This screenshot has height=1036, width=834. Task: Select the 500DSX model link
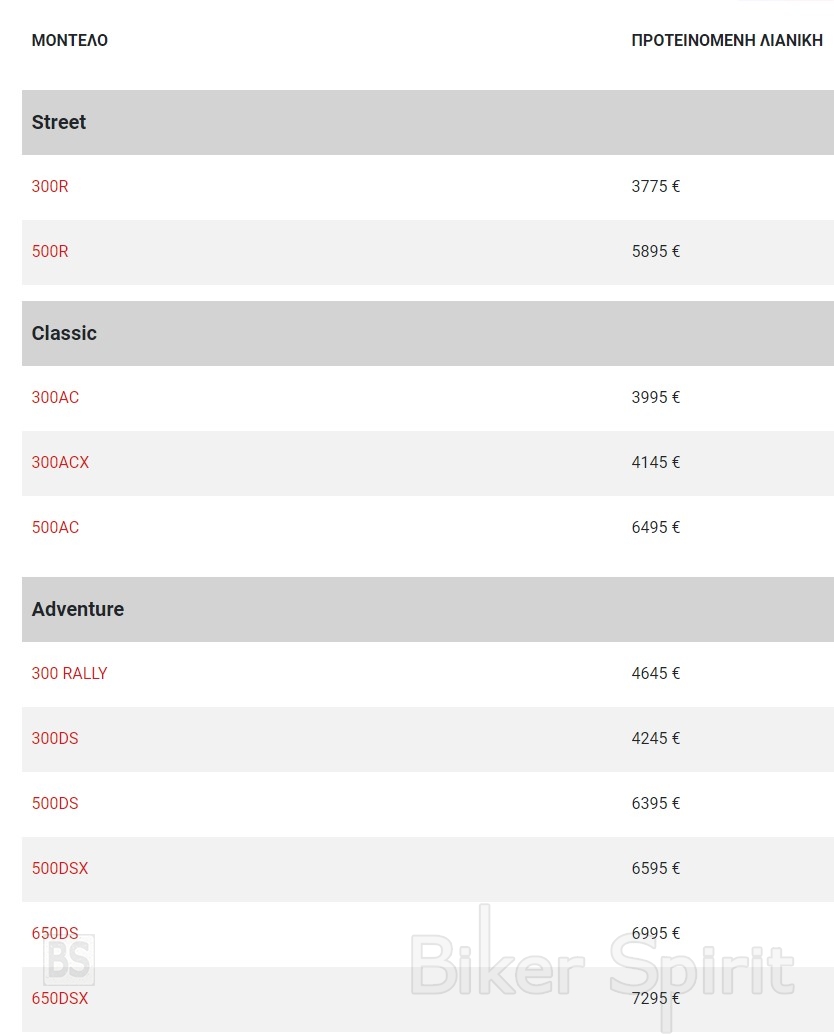[60, 869]
